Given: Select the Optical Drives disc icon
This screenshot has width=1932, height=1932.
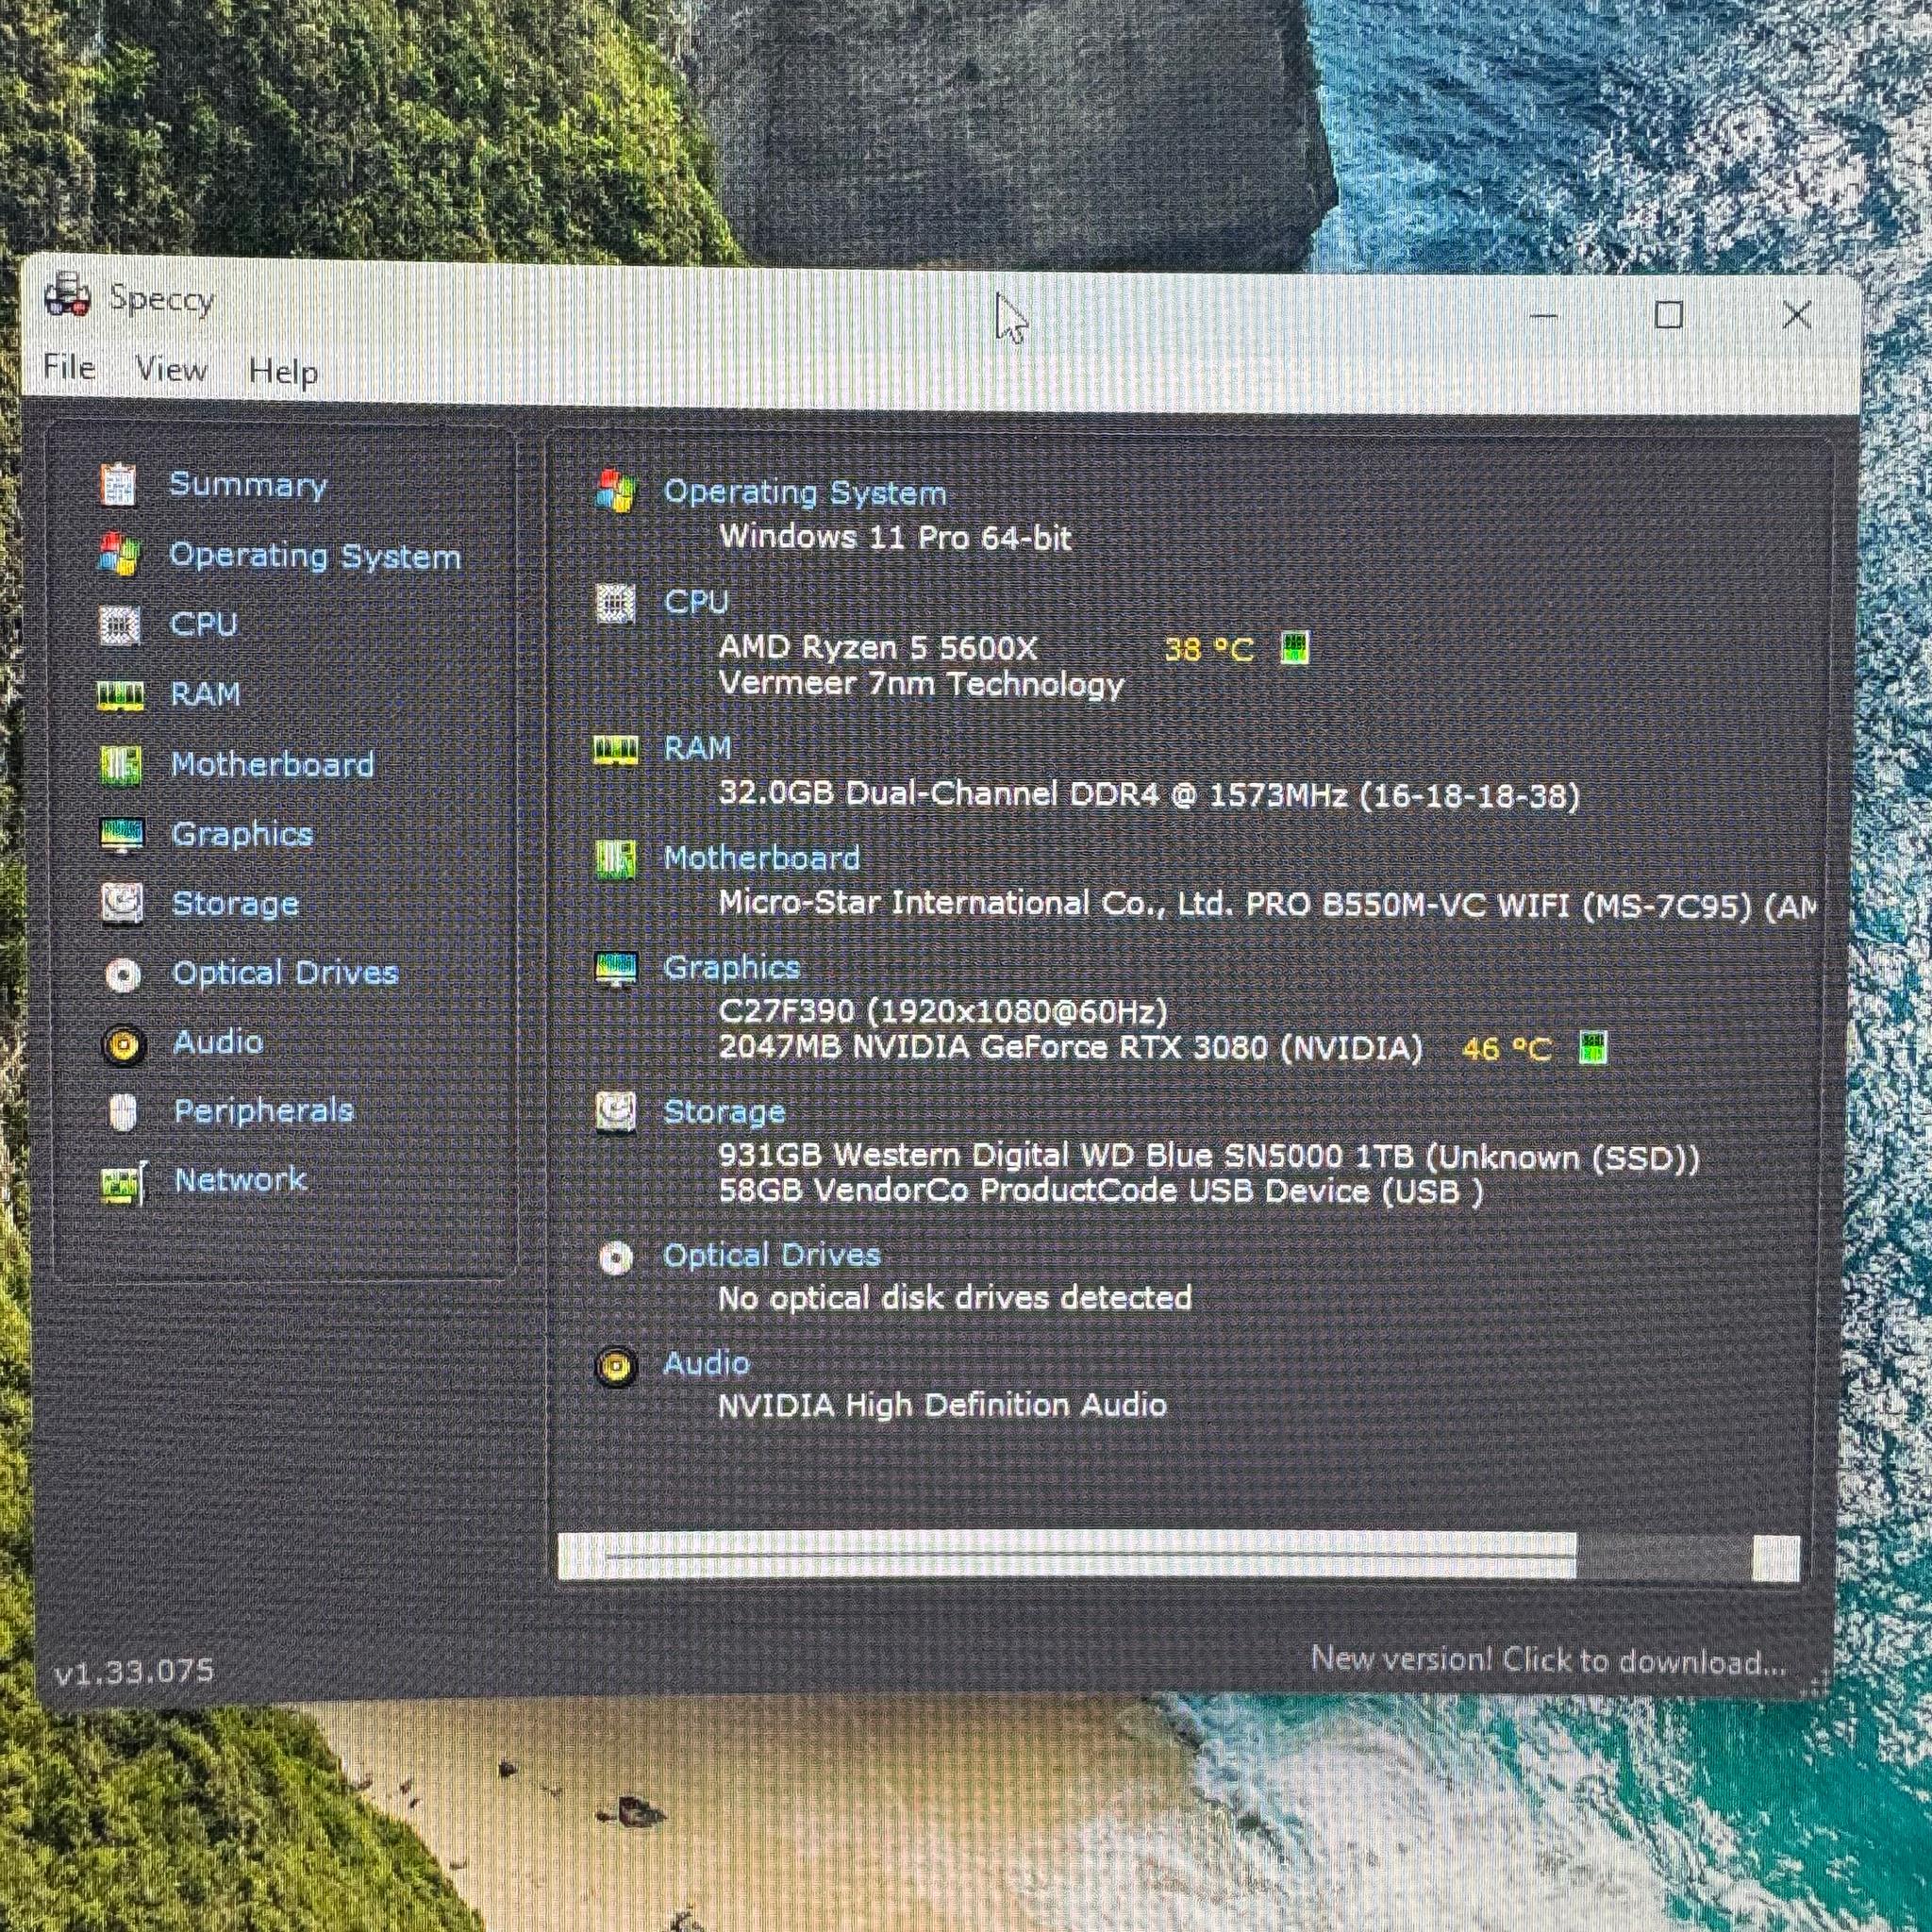Looking at the screenshot, I should [x=123, y=974].
